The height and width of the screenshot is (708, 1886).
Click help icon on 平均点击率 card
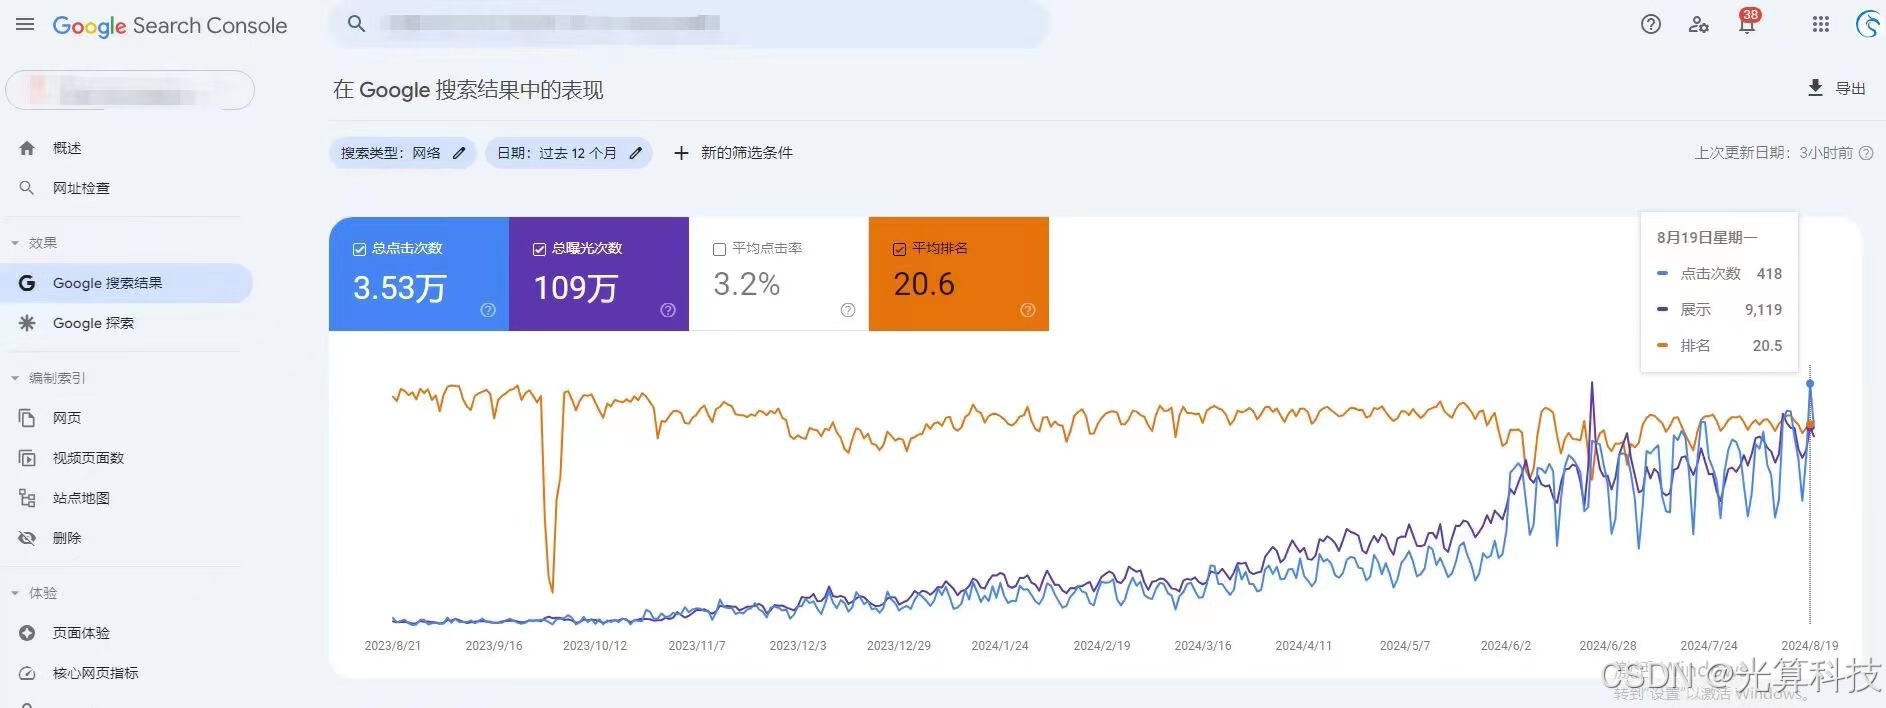(848, 310)
